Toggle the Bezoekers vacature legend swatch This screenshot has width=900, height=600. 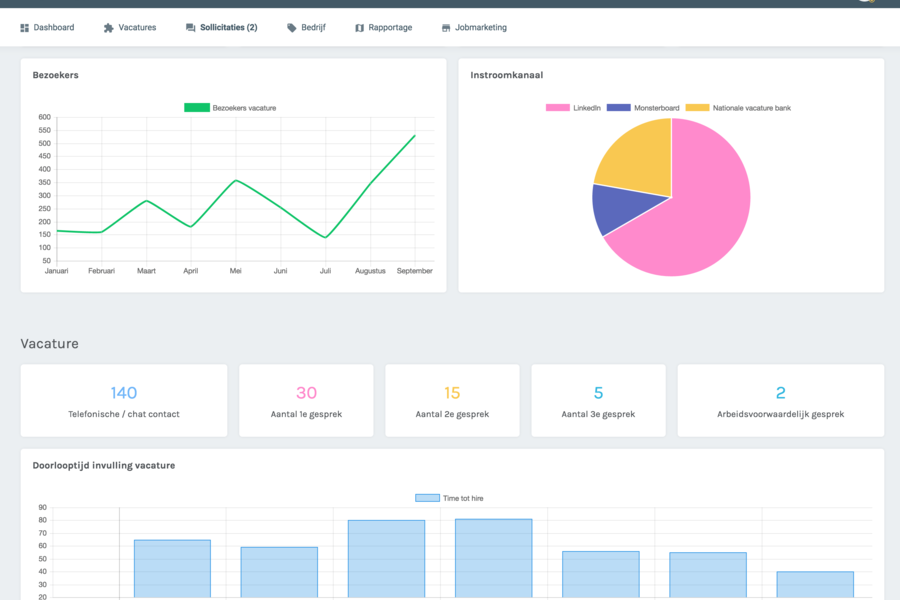click(197, 107)
